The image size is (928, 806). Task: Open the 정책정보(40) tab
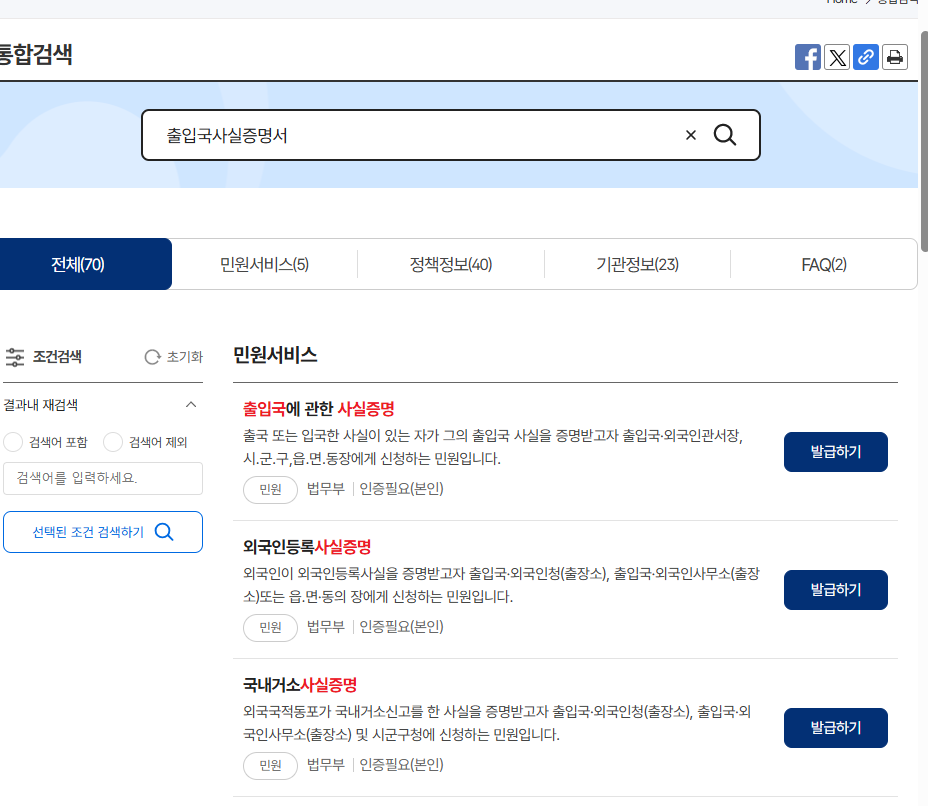[x=450, y=263]
